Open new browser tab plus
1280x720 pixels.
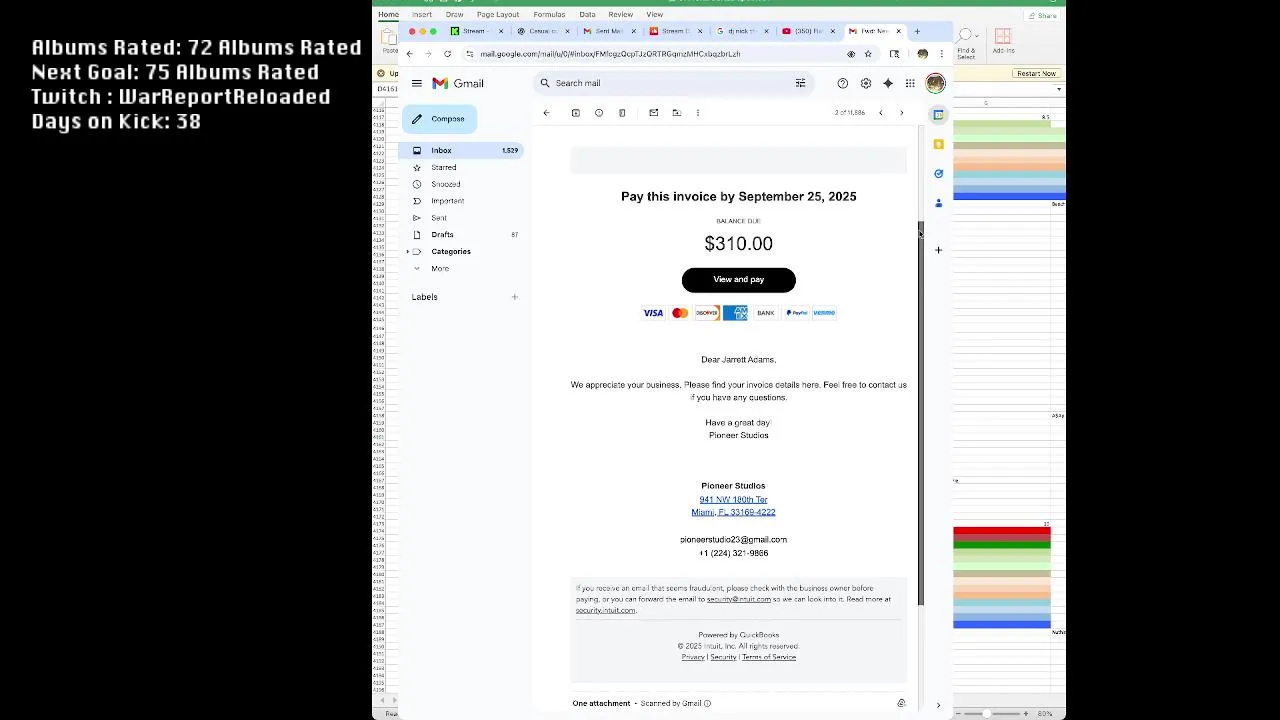click(917, 31)
